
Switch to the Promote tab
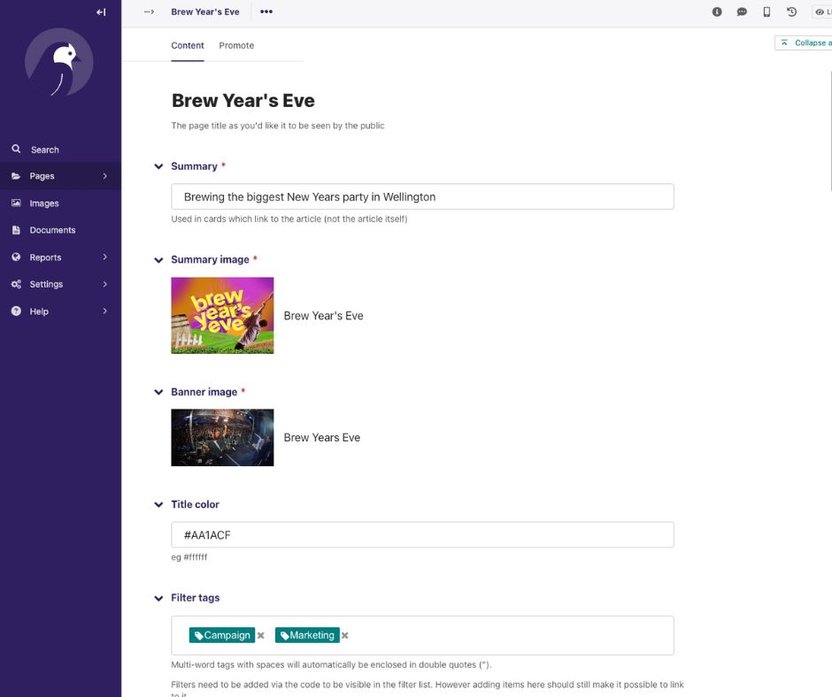tap(236, 45)
